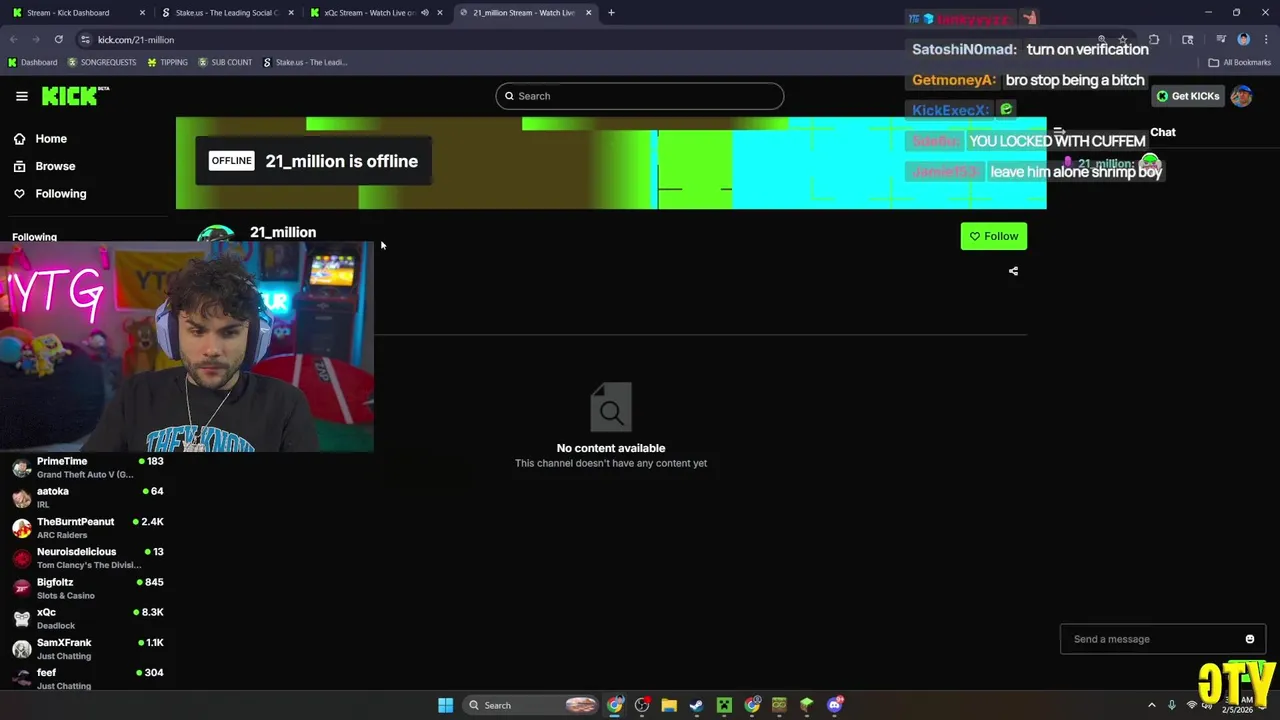Click the browser back arrow
Viewport: 1280px width, 720px height.
tap(14, 39)
